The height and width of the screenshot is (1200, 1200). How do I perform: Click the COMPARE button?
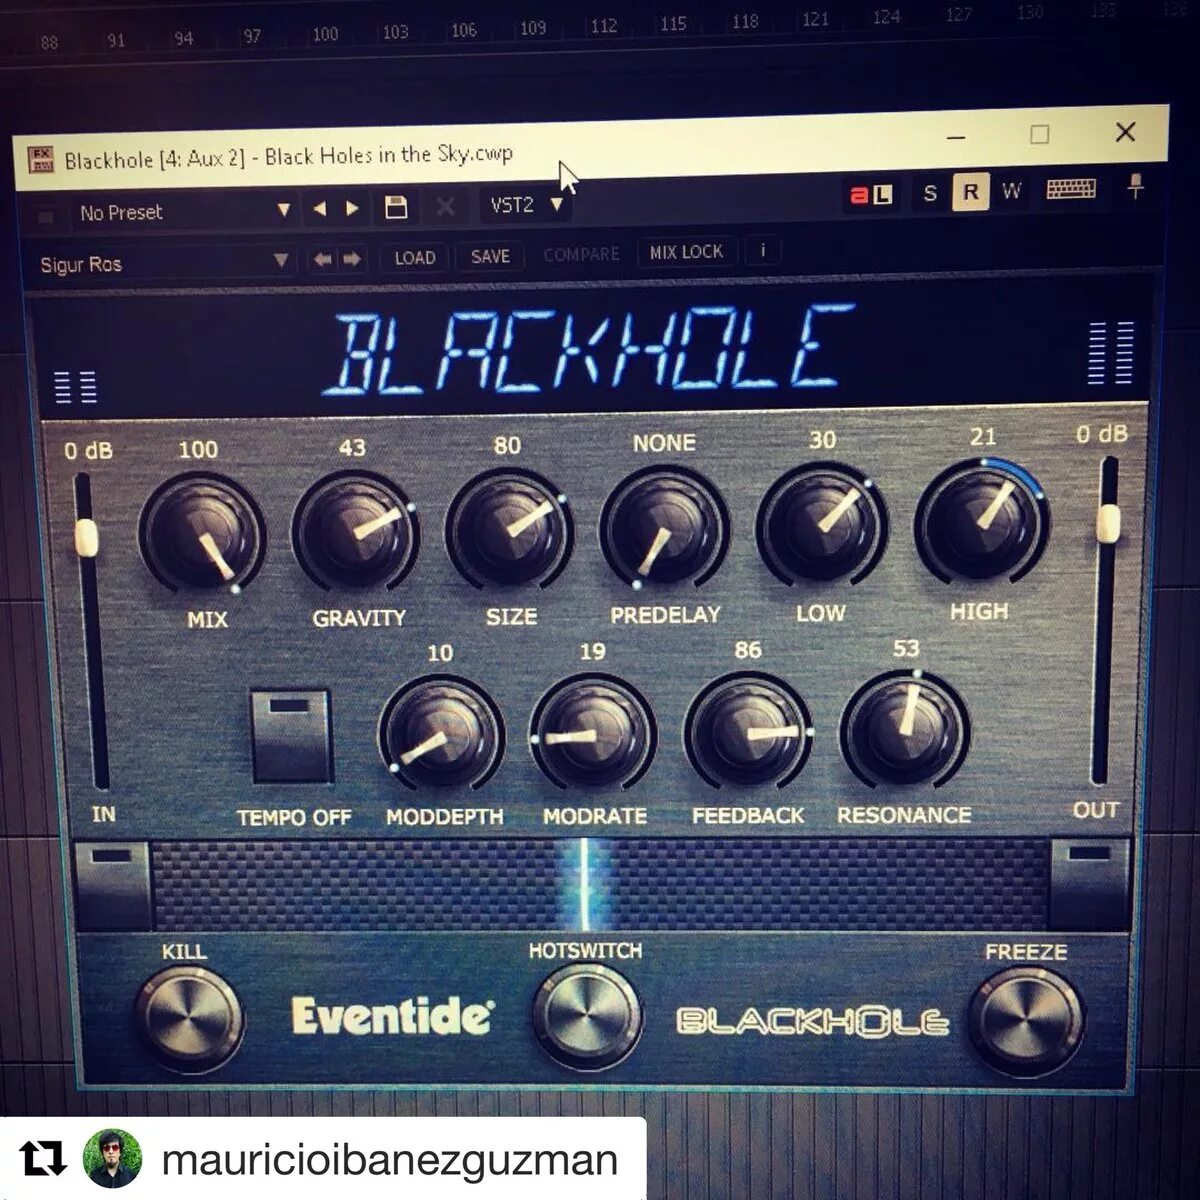pos(581,254)
